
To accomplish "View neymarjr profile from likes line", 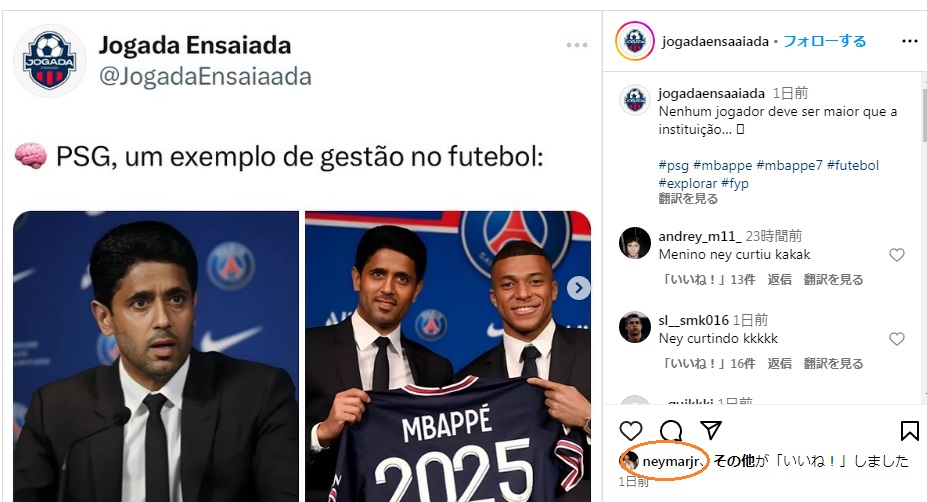I will point(674,461).
